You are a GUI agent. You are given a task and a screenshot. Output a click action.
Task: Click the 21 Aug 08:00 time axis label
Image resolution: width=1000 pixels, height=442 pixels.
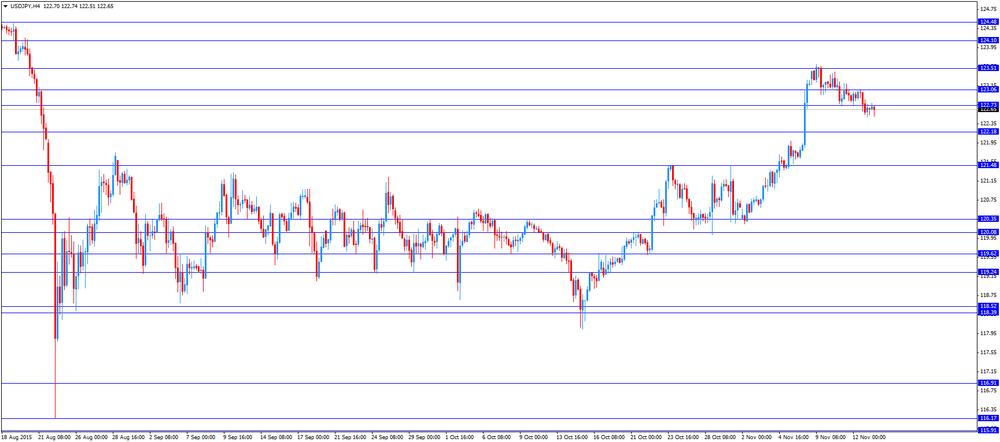point(54,438)
